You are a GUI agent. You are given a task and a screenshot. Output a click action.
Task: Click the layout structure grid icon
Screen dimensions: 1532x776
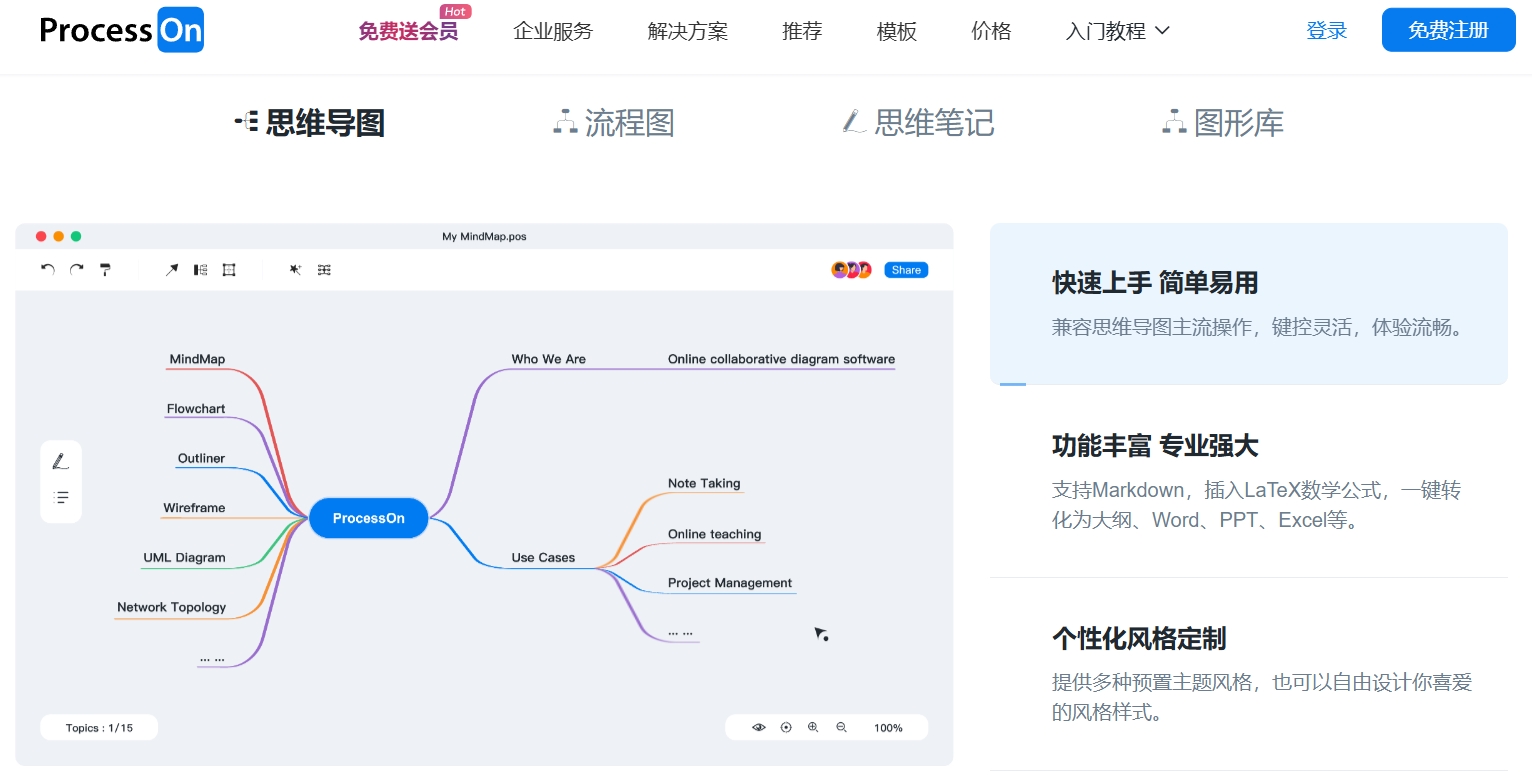[x=324, y=270]
